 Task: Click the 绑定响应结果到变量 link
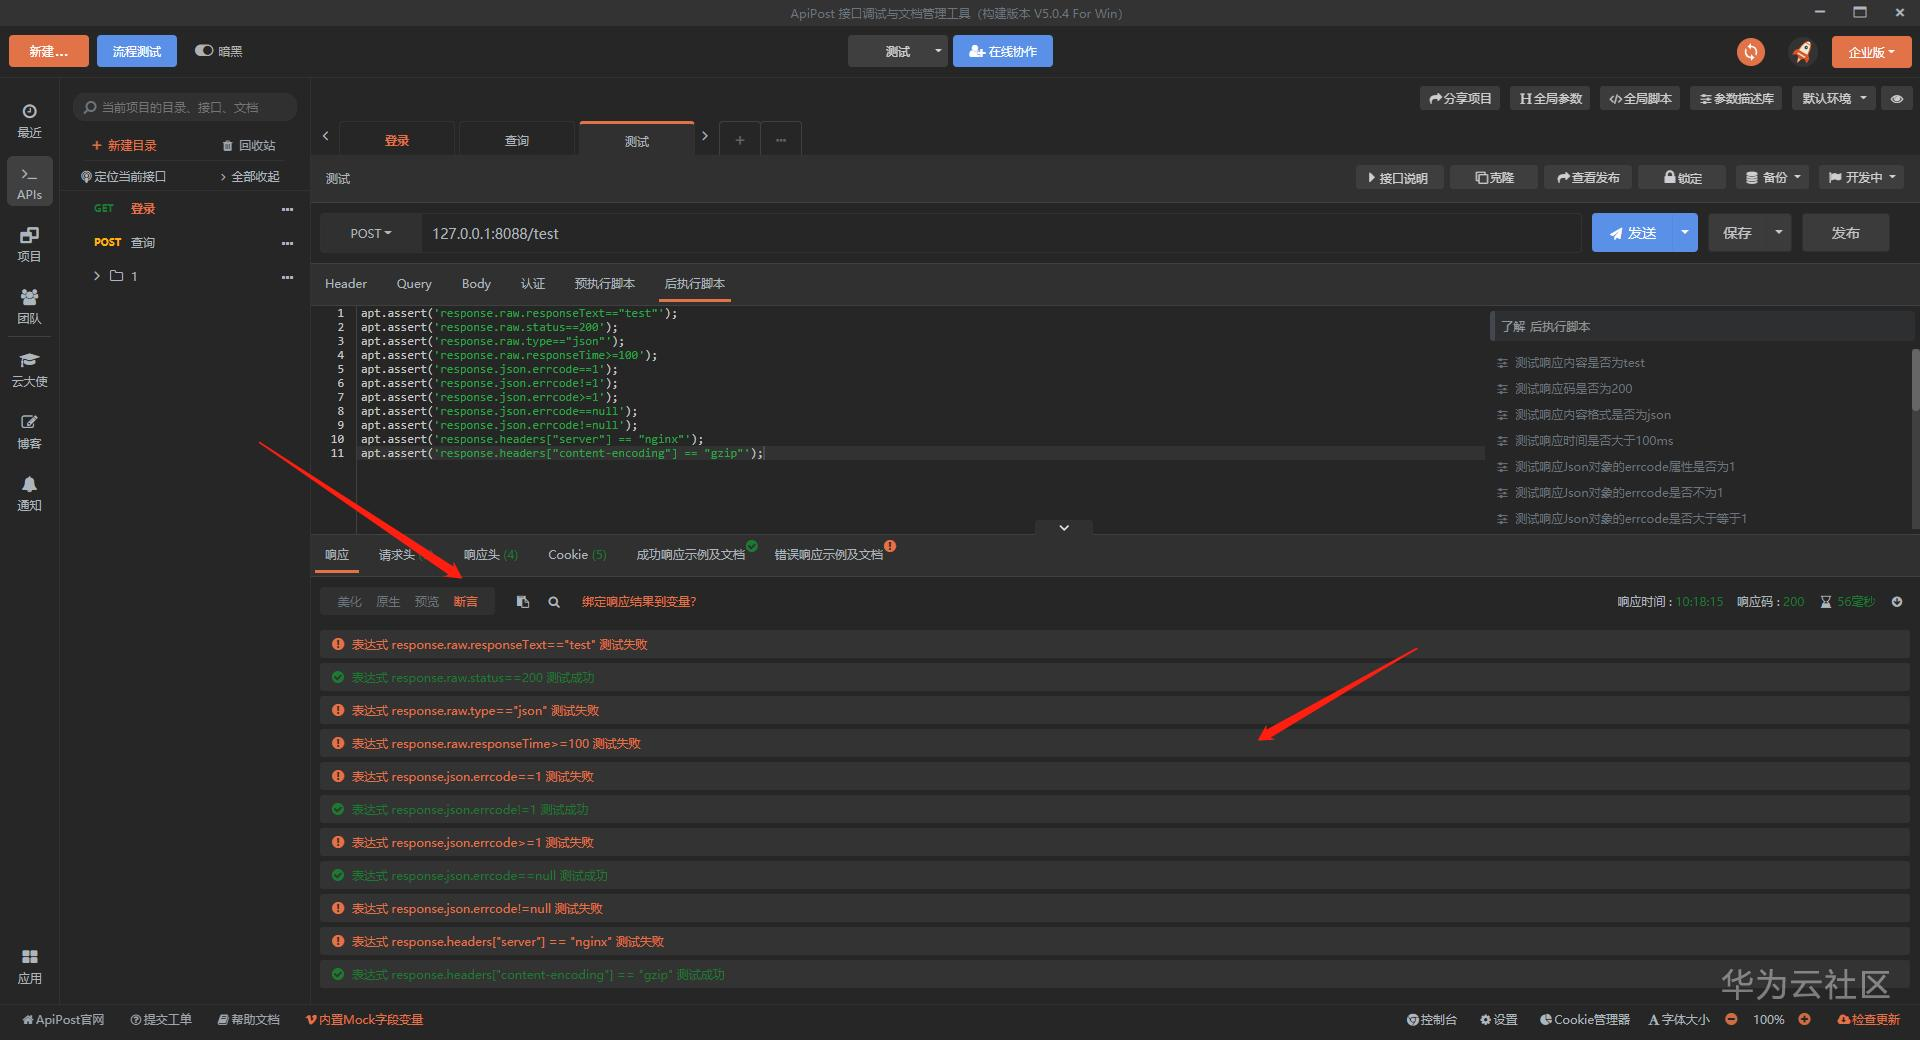click(639, 602)
